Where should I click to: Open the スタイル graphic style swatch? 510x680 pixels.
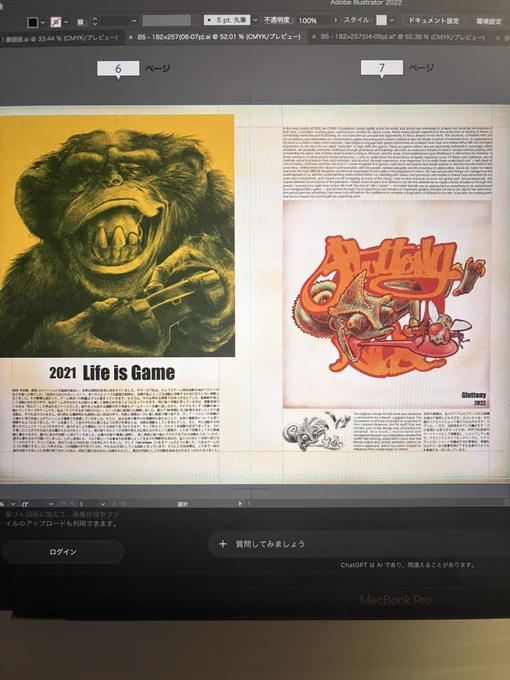(382, 20)
